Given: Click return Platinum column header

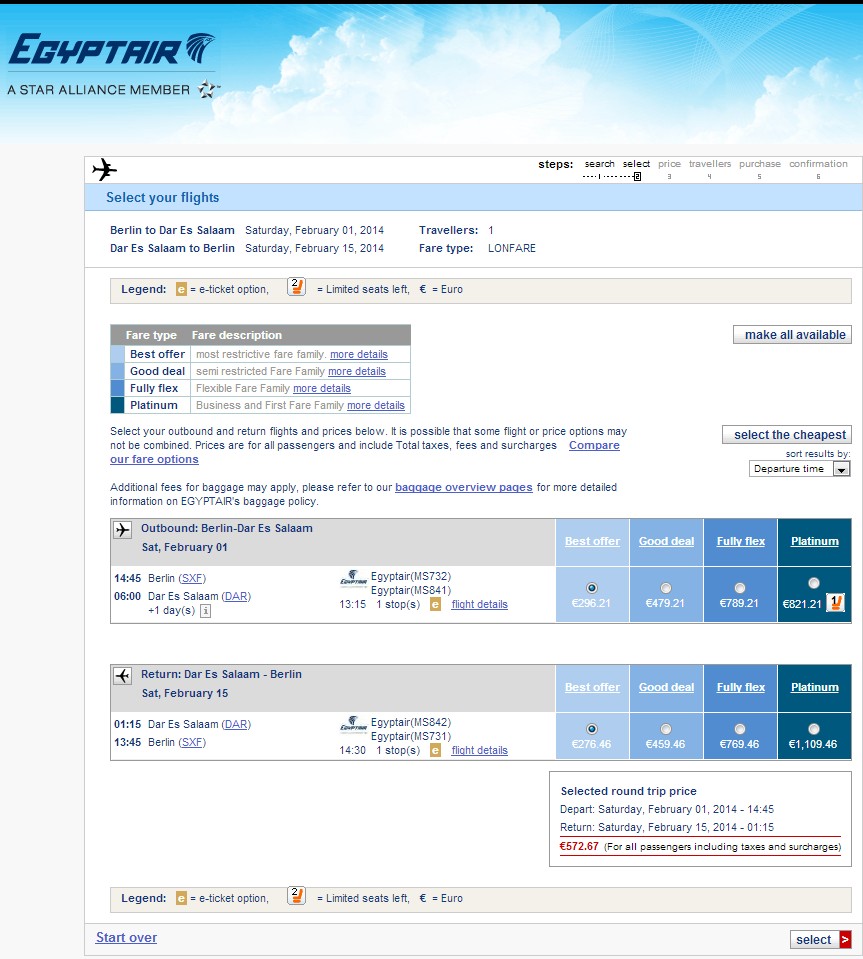Looking at the screenshot, I should click(815, 687).
